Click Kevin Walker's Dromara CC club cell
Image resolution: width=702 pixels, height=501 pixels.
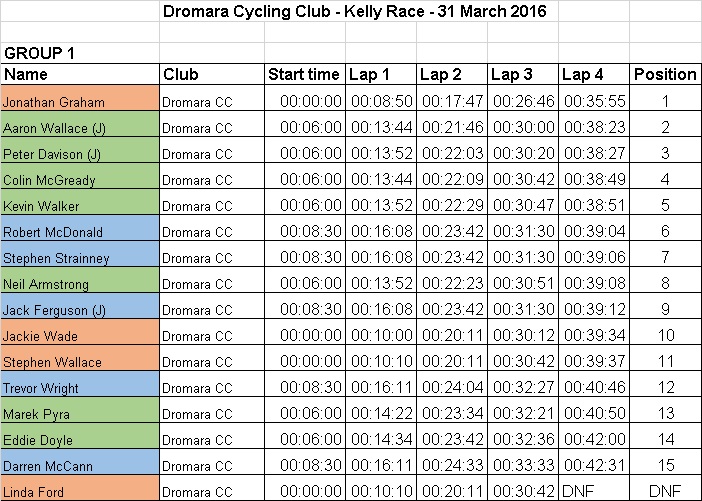pyautogui.click(x=212, y=202)
